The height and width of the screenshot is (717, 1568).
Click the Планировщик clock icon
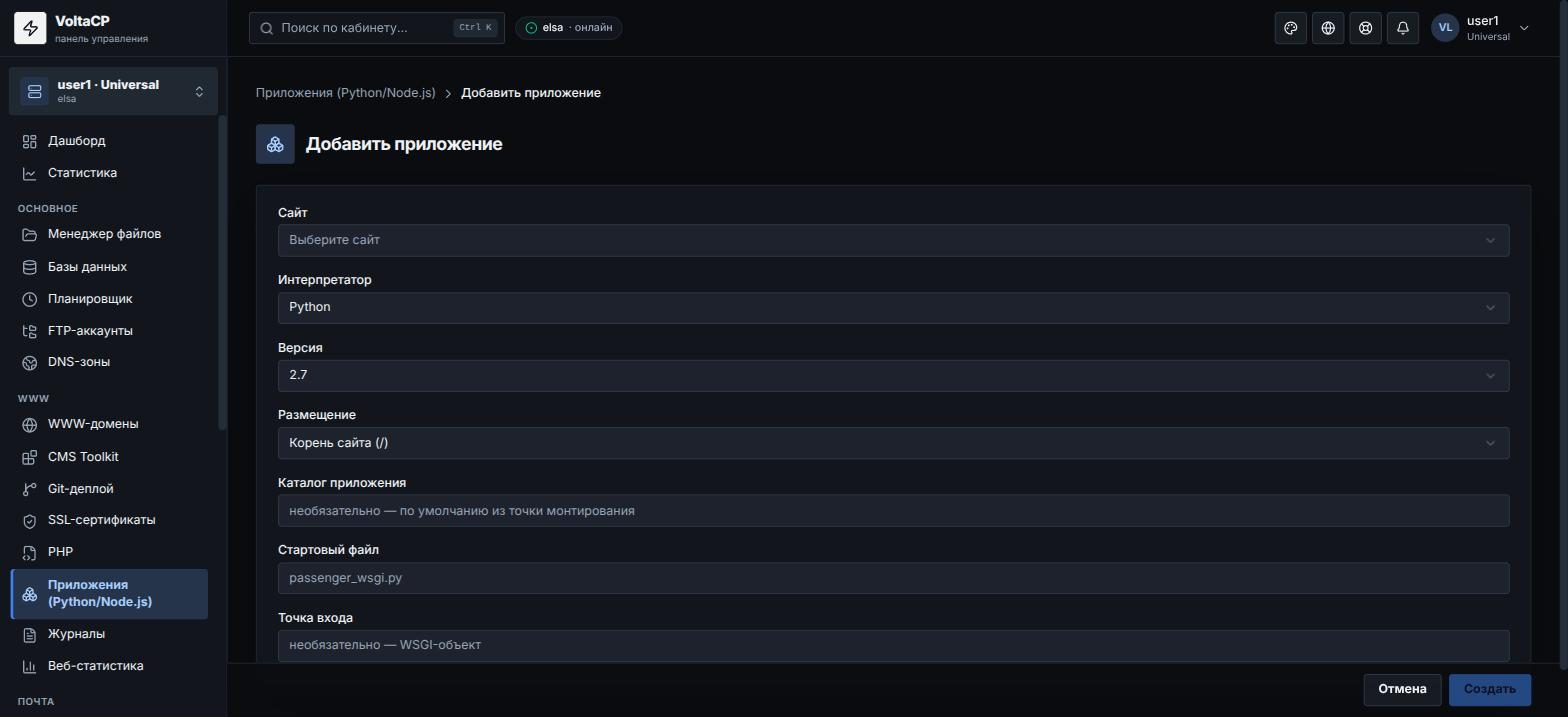pyautogui.click(x=30, y=299)
